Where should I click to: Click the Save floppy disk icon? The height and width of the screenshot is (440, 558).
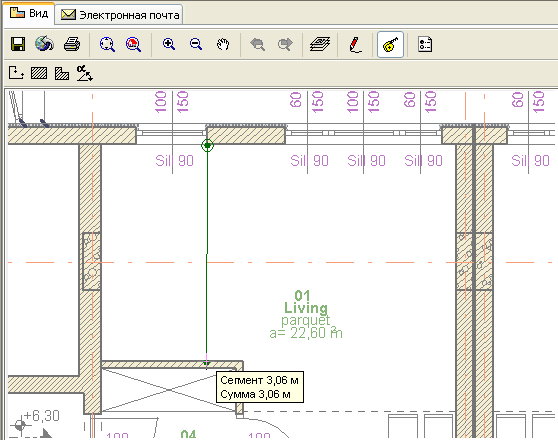click(18, 44)
